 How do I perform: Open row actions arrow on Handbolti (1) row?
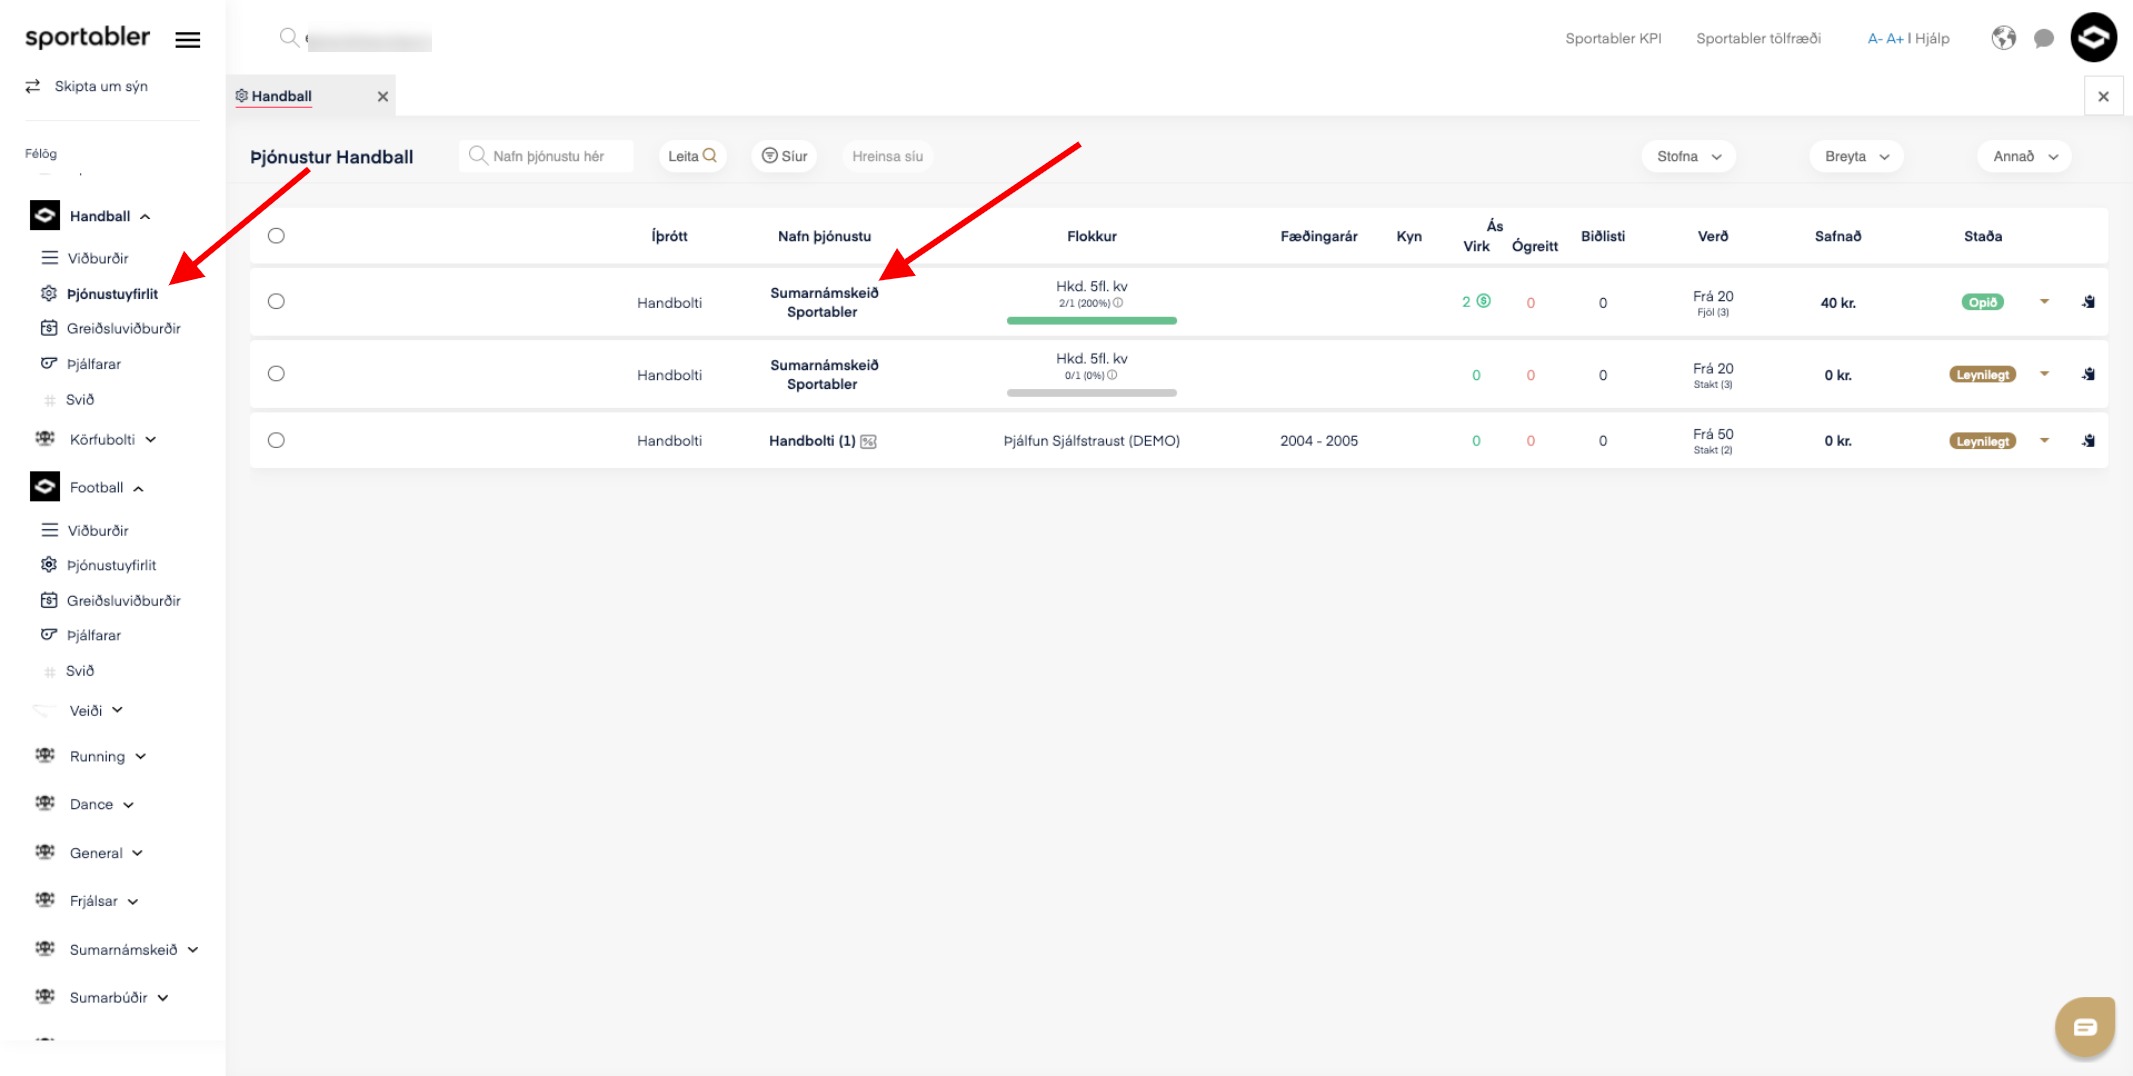(2045, 440)
